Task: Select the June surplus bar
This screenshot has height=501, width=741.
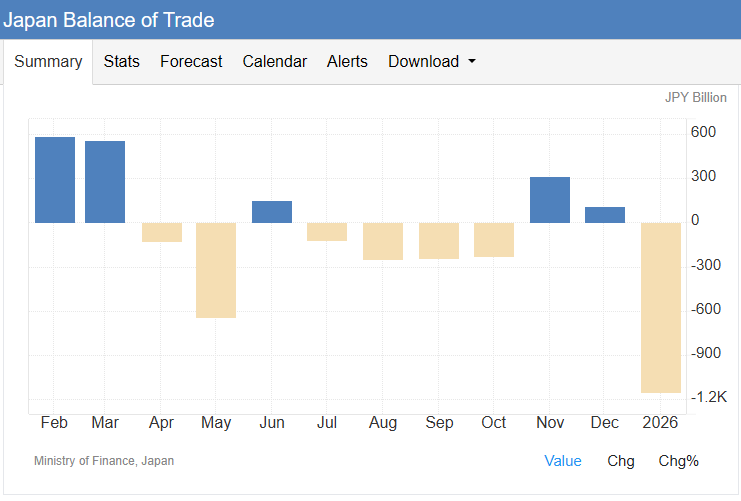Action: tap(272, 212)
